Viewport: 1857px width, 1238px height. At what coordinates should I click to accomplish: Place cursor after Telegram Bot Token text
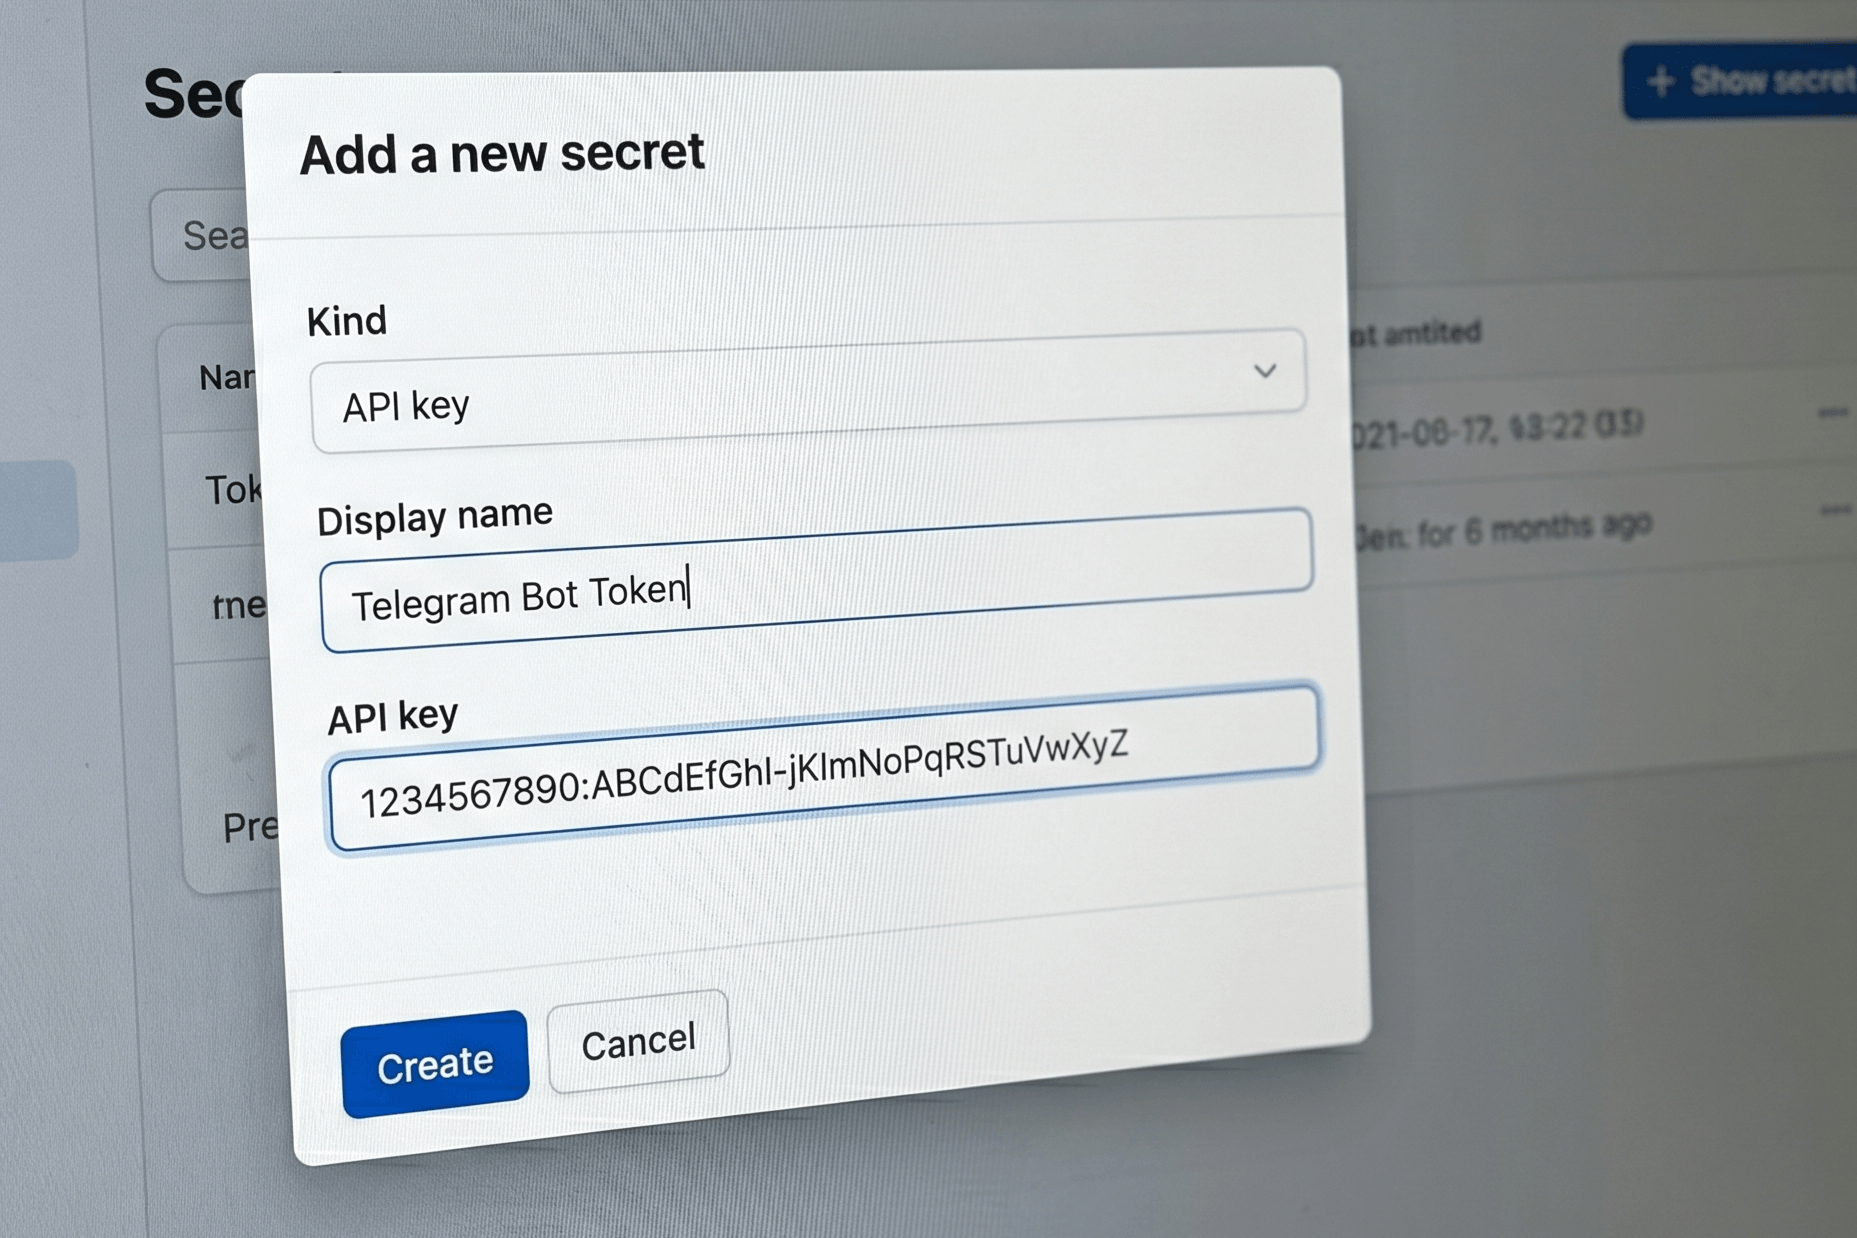coord(690,592)
